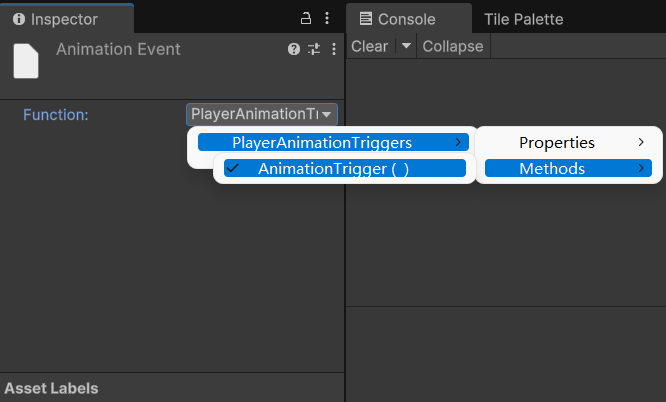Toggle the Collapse button in Console
This screenshot has width=666, height=402.
(x=453, y=46)
